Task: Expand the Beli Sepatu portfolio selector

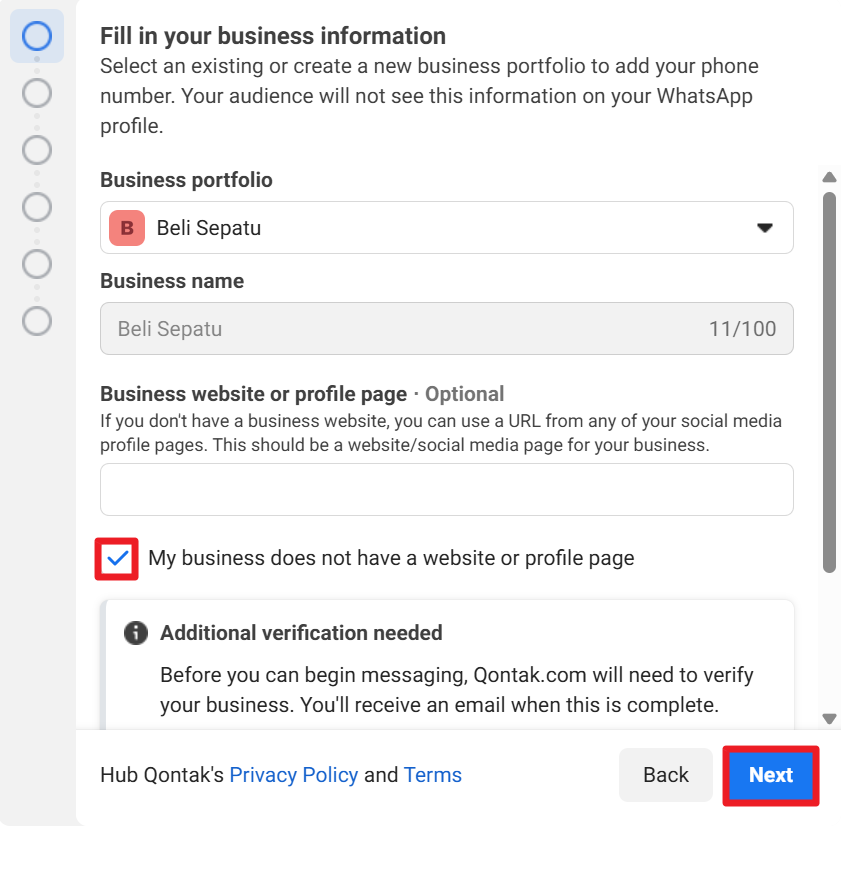Action: point(446,228)
